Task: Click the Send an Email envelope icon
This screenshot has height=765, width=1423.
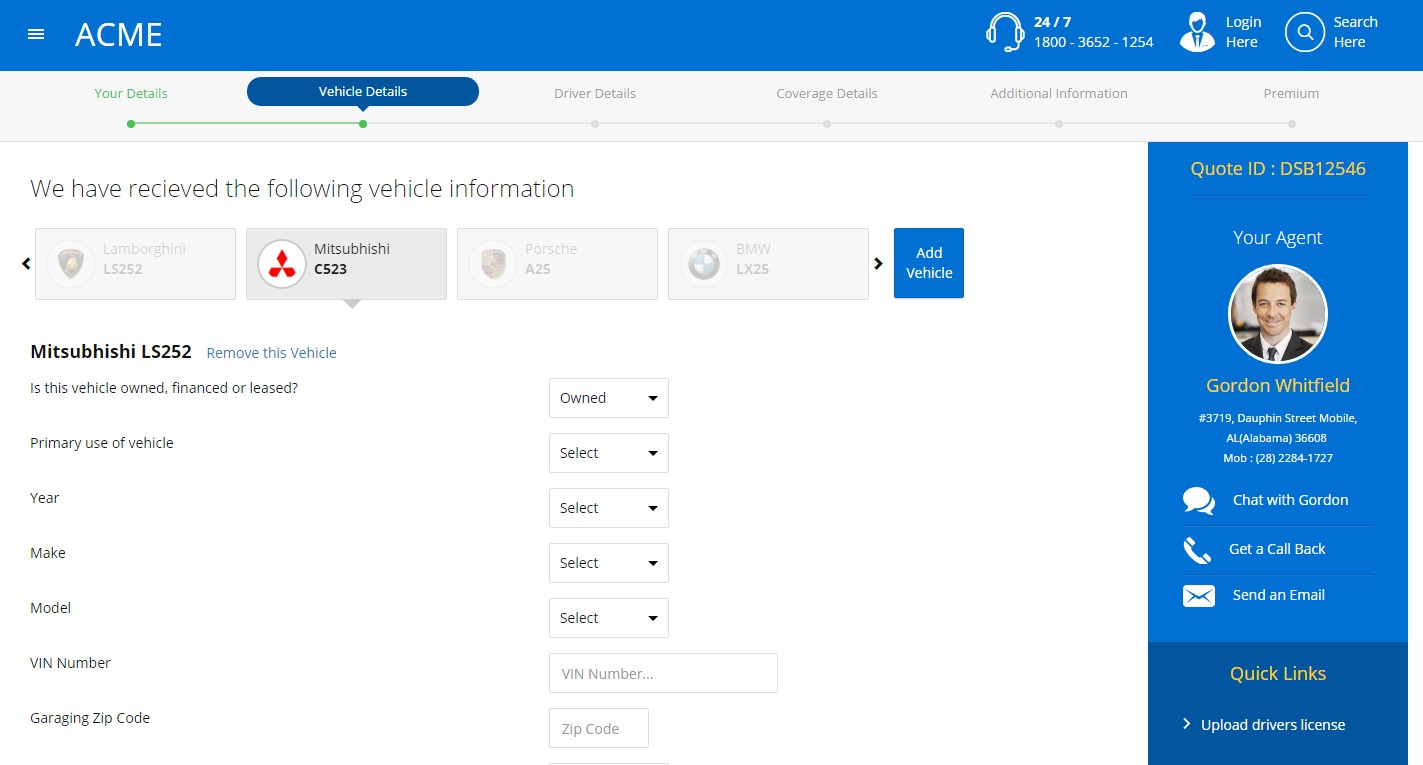Action: click(1198, 596)
